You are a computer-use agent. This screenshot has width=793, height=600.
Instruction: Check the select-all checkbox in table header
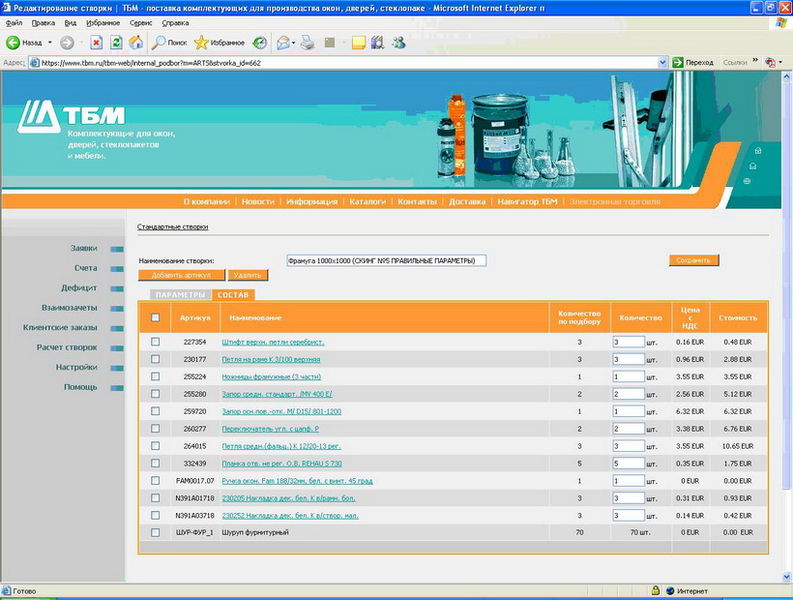(155, 318)
